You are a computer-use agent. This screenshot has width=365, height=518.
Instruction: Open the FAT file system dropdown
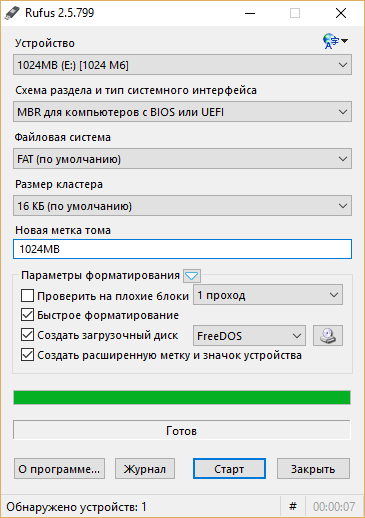coord(182,159)
